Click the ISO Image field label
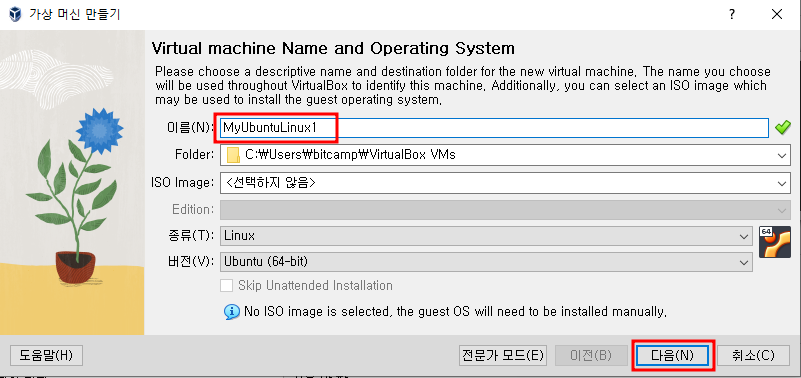Image resolution: width=801 pixels, height=378 pixels. pos(183,182)
